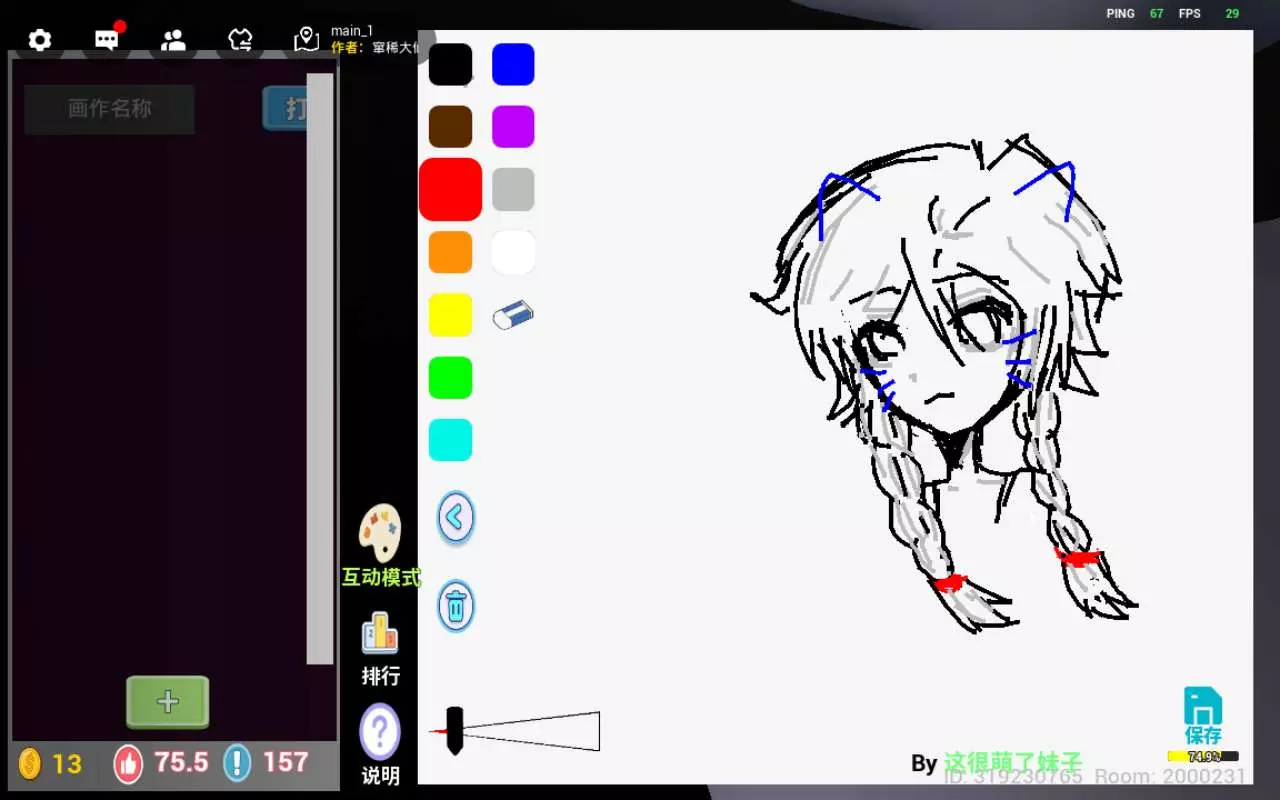1280x800 pixels.
Task: Open the friends list icon
Action: [173, 40]
